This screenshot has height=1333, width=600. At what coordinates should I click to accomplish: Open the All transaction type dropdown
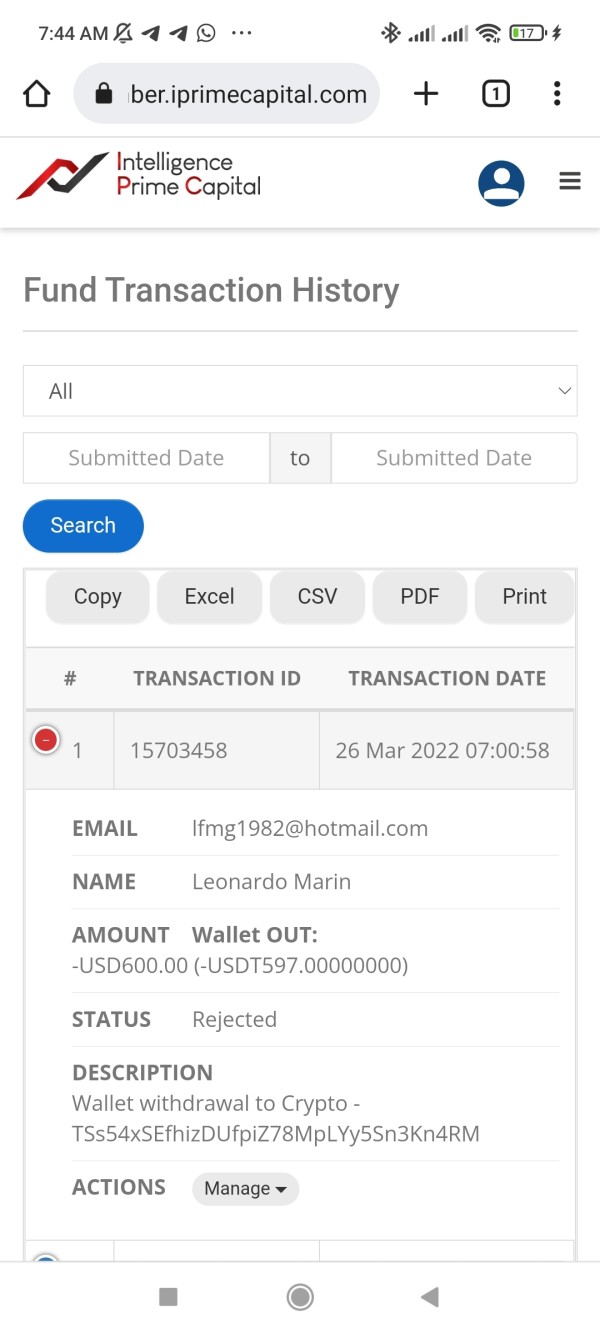click(300, 391)
